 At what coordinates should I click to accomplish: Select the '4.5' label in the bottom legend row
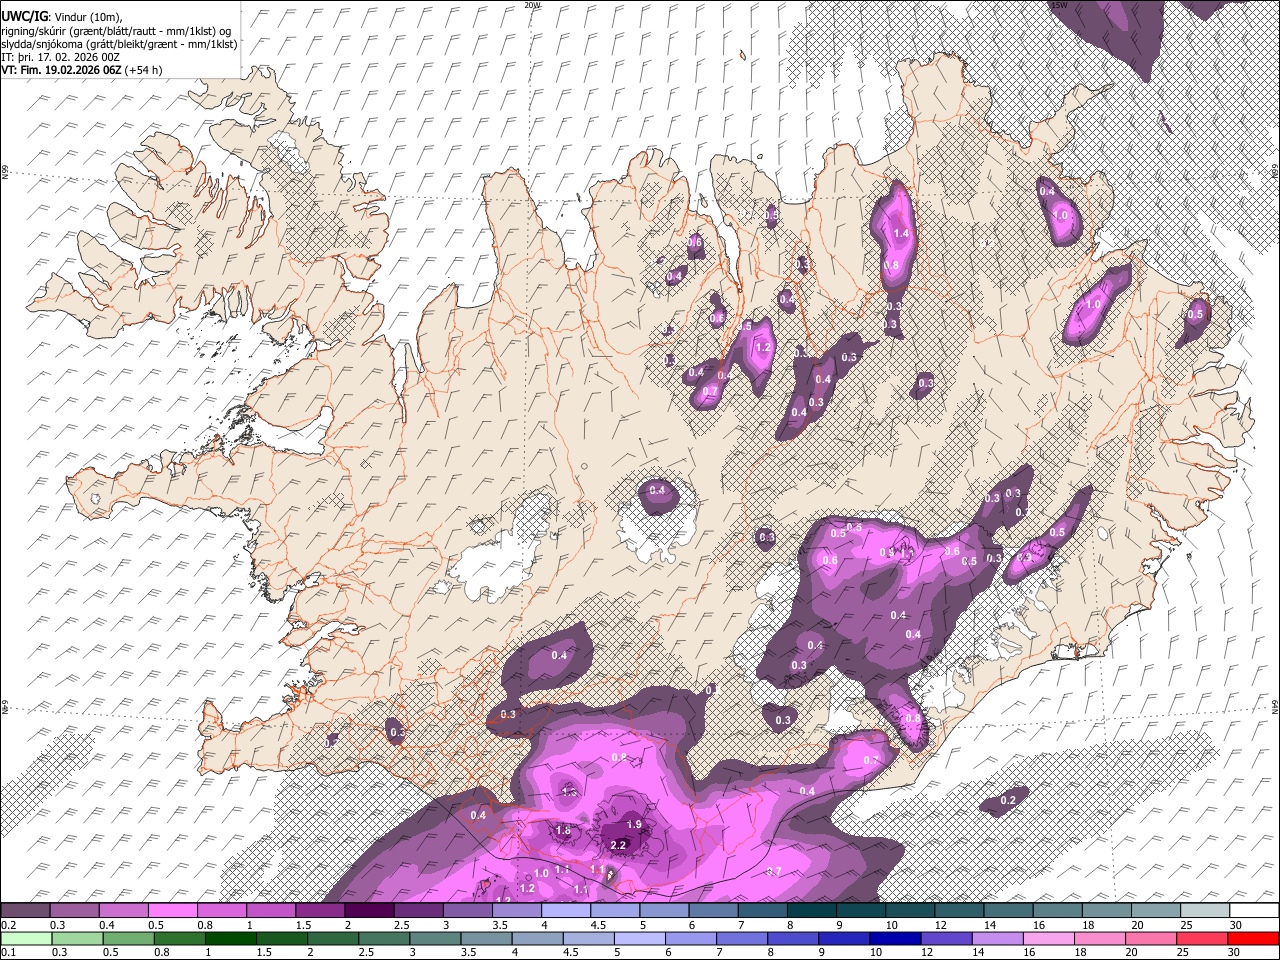[x=571, y=953]
